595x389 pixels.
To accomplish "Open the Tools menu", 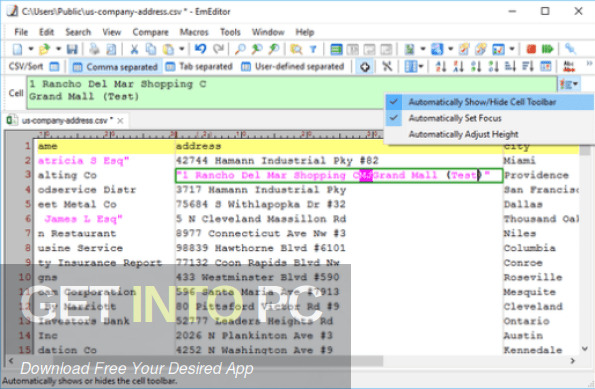I will pyautogui.click(x=230, y=32).
